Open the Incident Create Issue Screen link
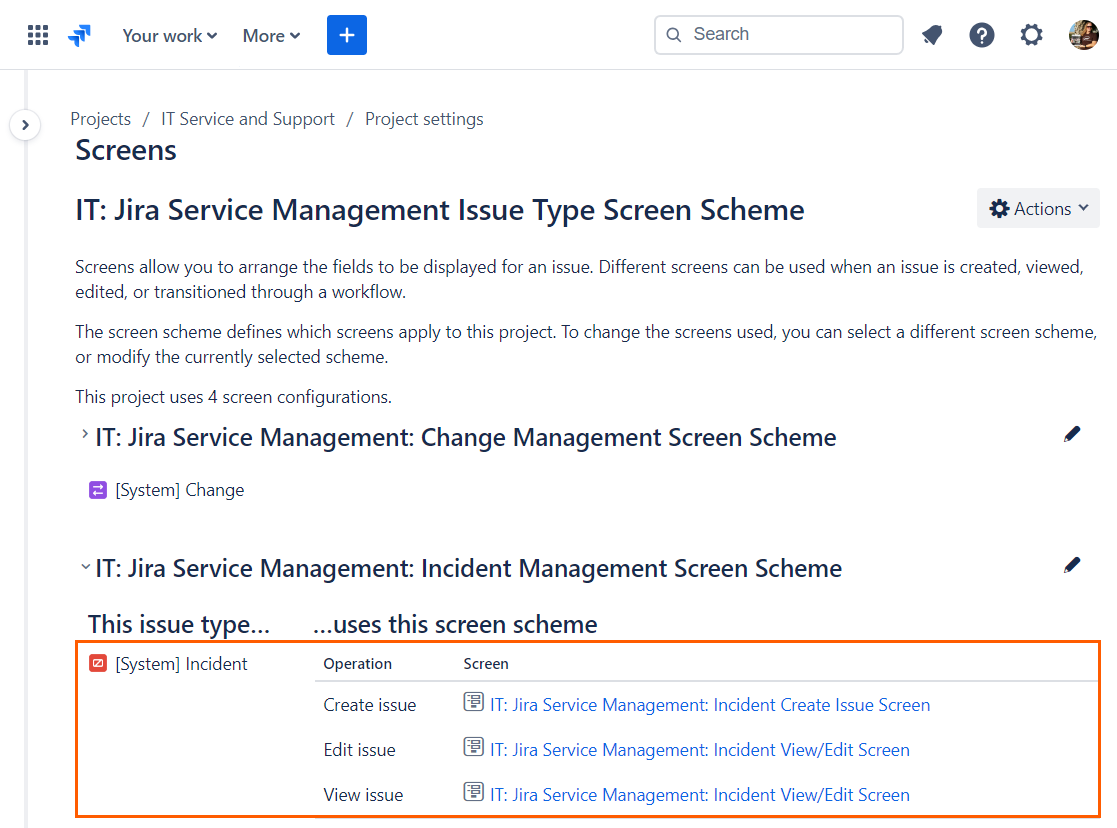Screen dimensions: 1117x828 click(709, 704)
